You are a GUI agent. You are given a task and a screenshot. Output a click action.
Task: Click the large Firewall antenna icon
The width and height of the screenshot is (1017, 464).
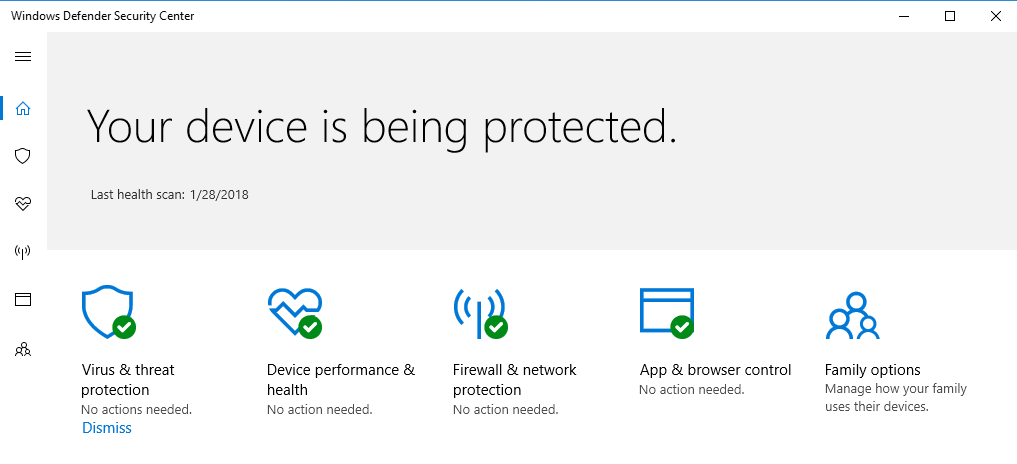click(x=481, y=313)
